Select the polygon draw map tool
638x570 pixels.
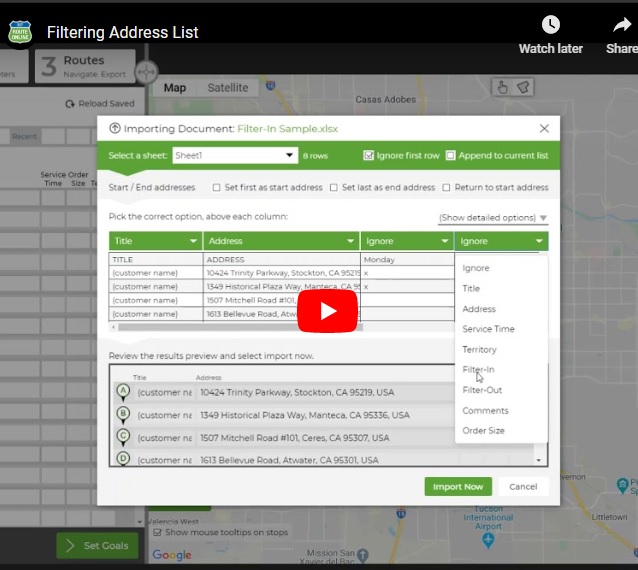click(523, 87)
